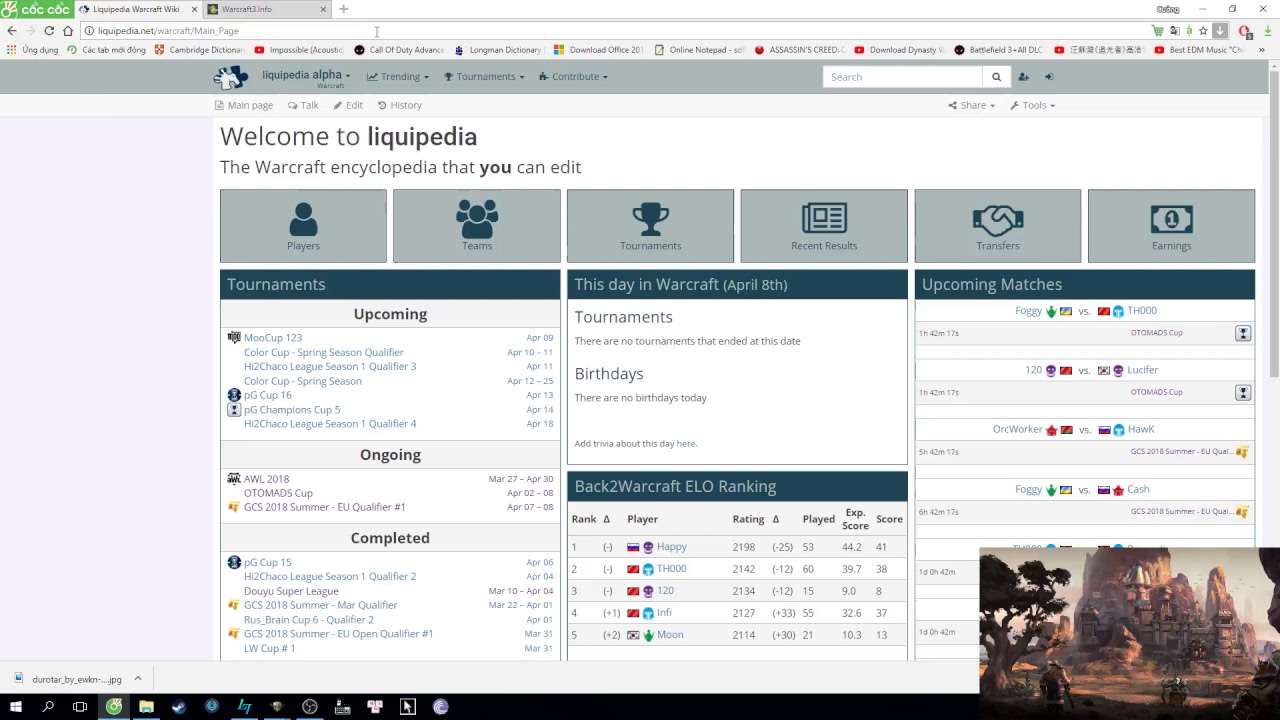The height and width of the screenshot is (720, 1280).
Task: Bookmark page with the star icon
Action: [1203, 31]
